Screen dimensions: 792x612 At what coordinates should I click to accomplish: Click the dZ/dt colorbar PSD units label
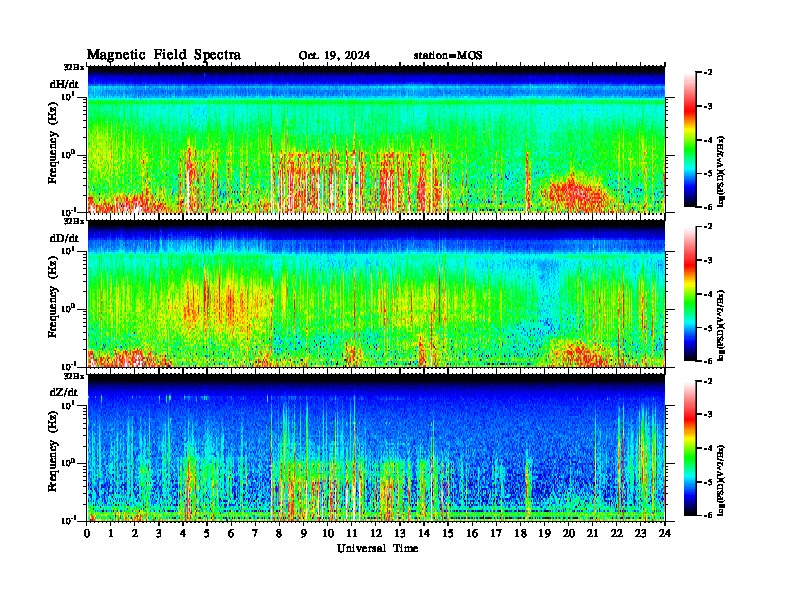[721, 479]
